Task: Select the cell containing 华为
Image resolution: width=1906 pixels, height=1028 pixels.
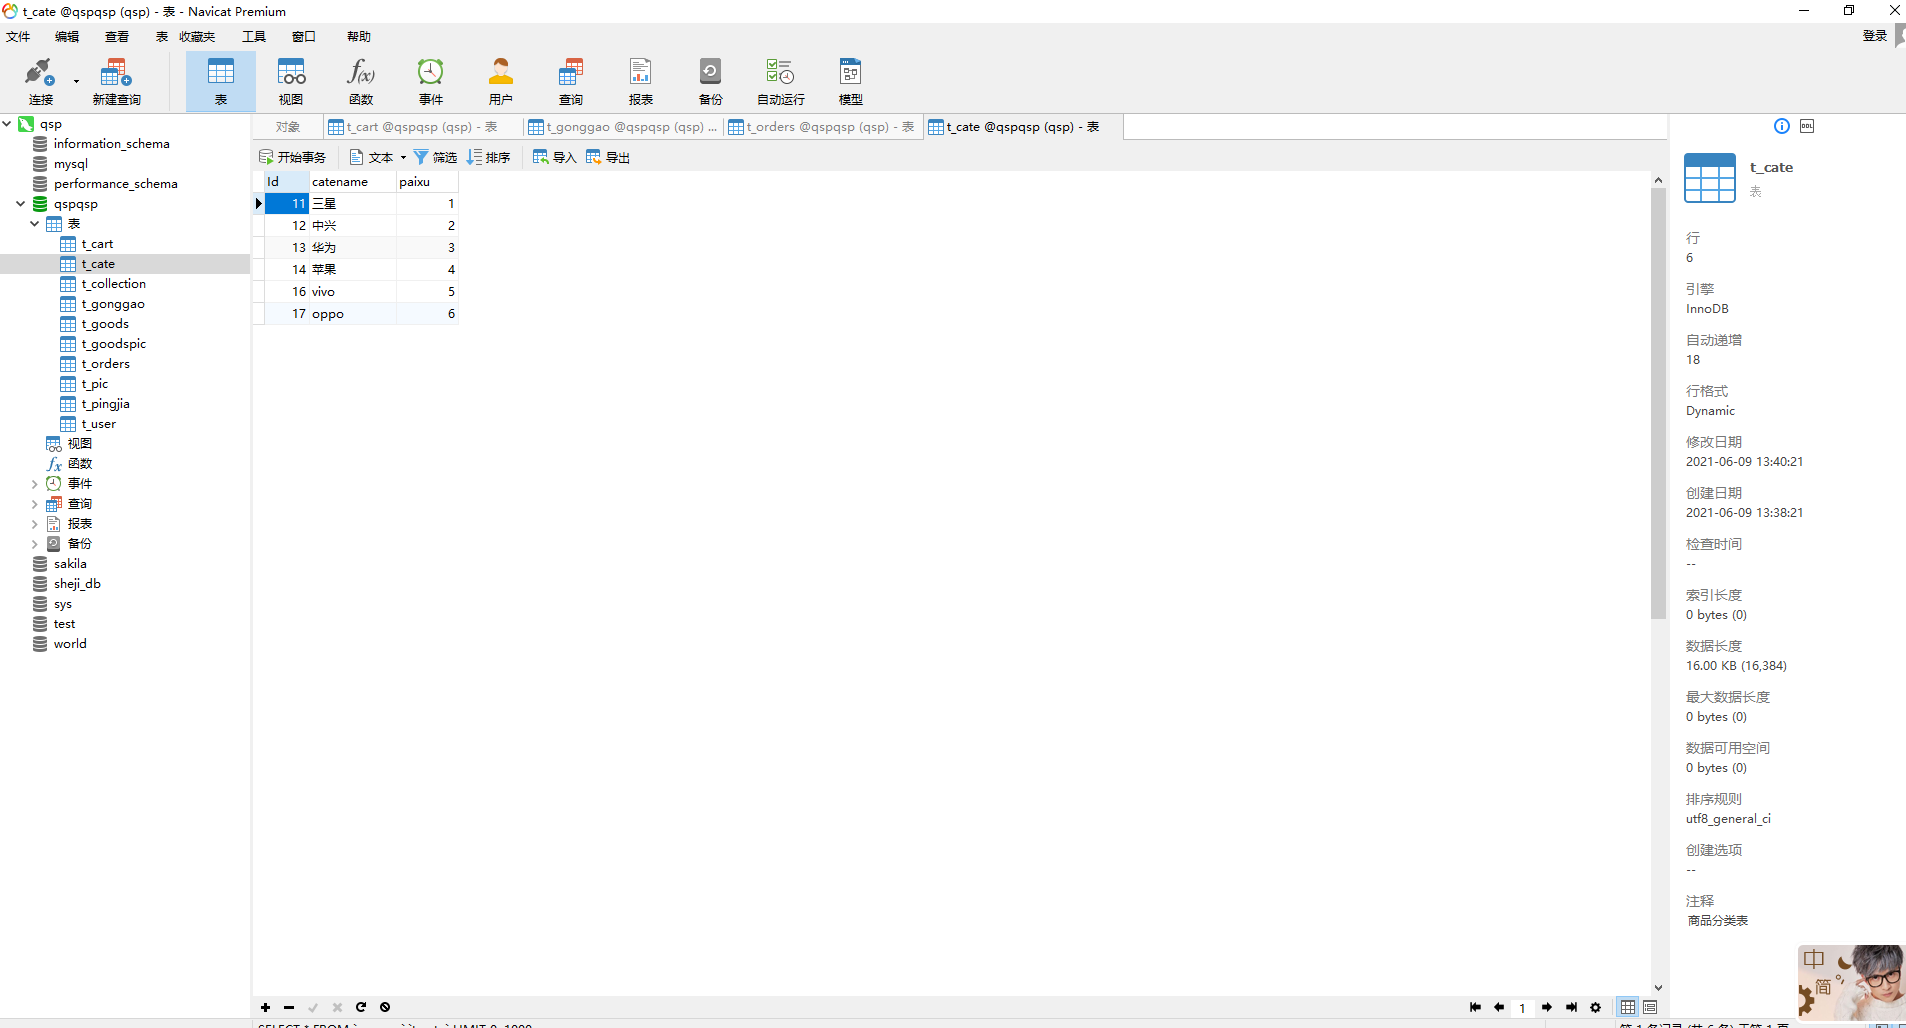Action: pos(352,247)
